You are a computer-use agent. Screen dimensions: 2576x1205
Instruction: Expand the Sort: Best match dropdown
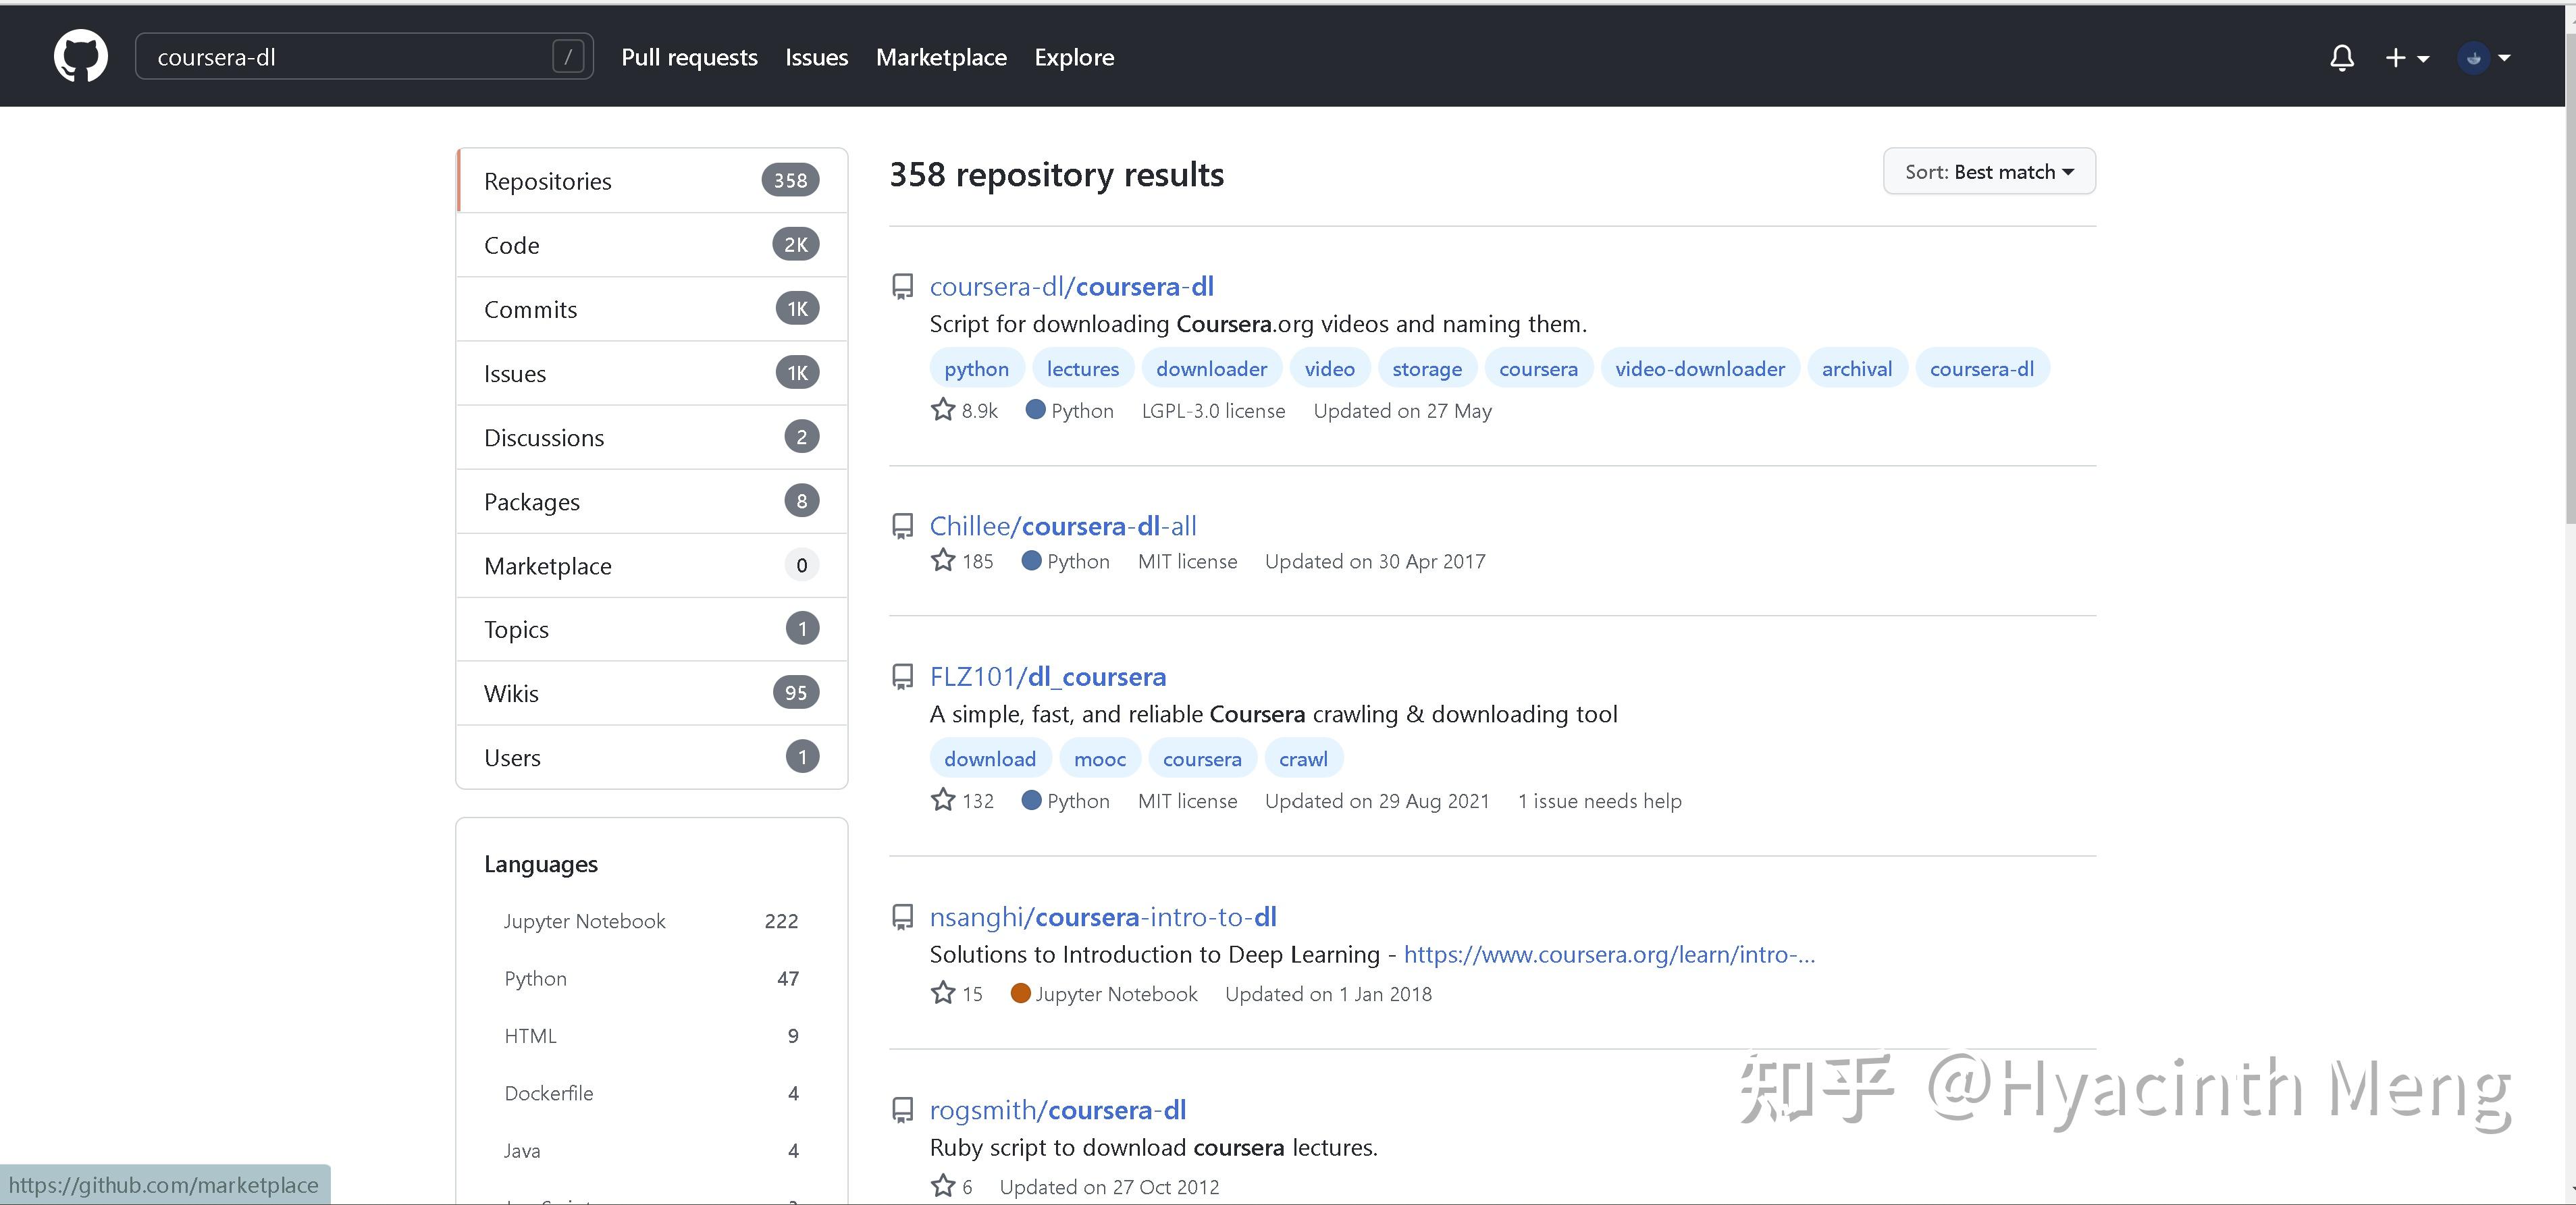tap(1989, 172)
